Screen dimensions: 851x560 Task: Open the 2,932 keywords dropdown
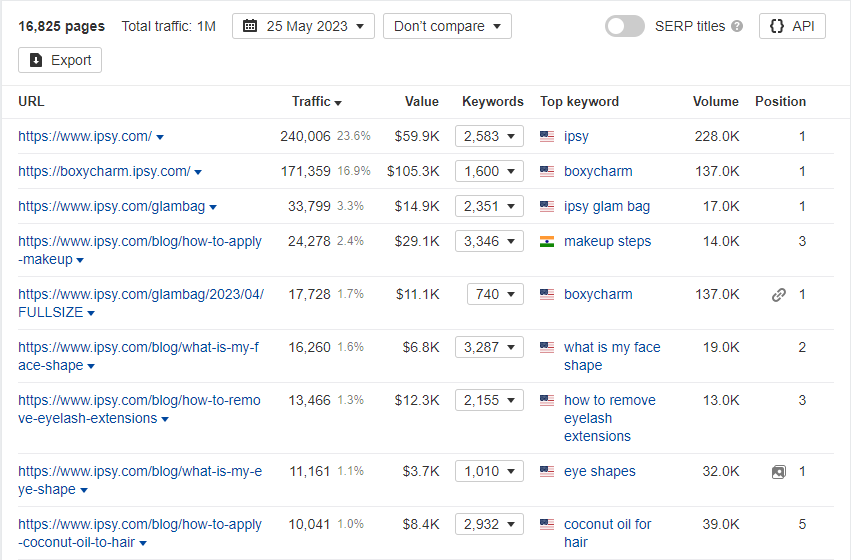(489, 524)
